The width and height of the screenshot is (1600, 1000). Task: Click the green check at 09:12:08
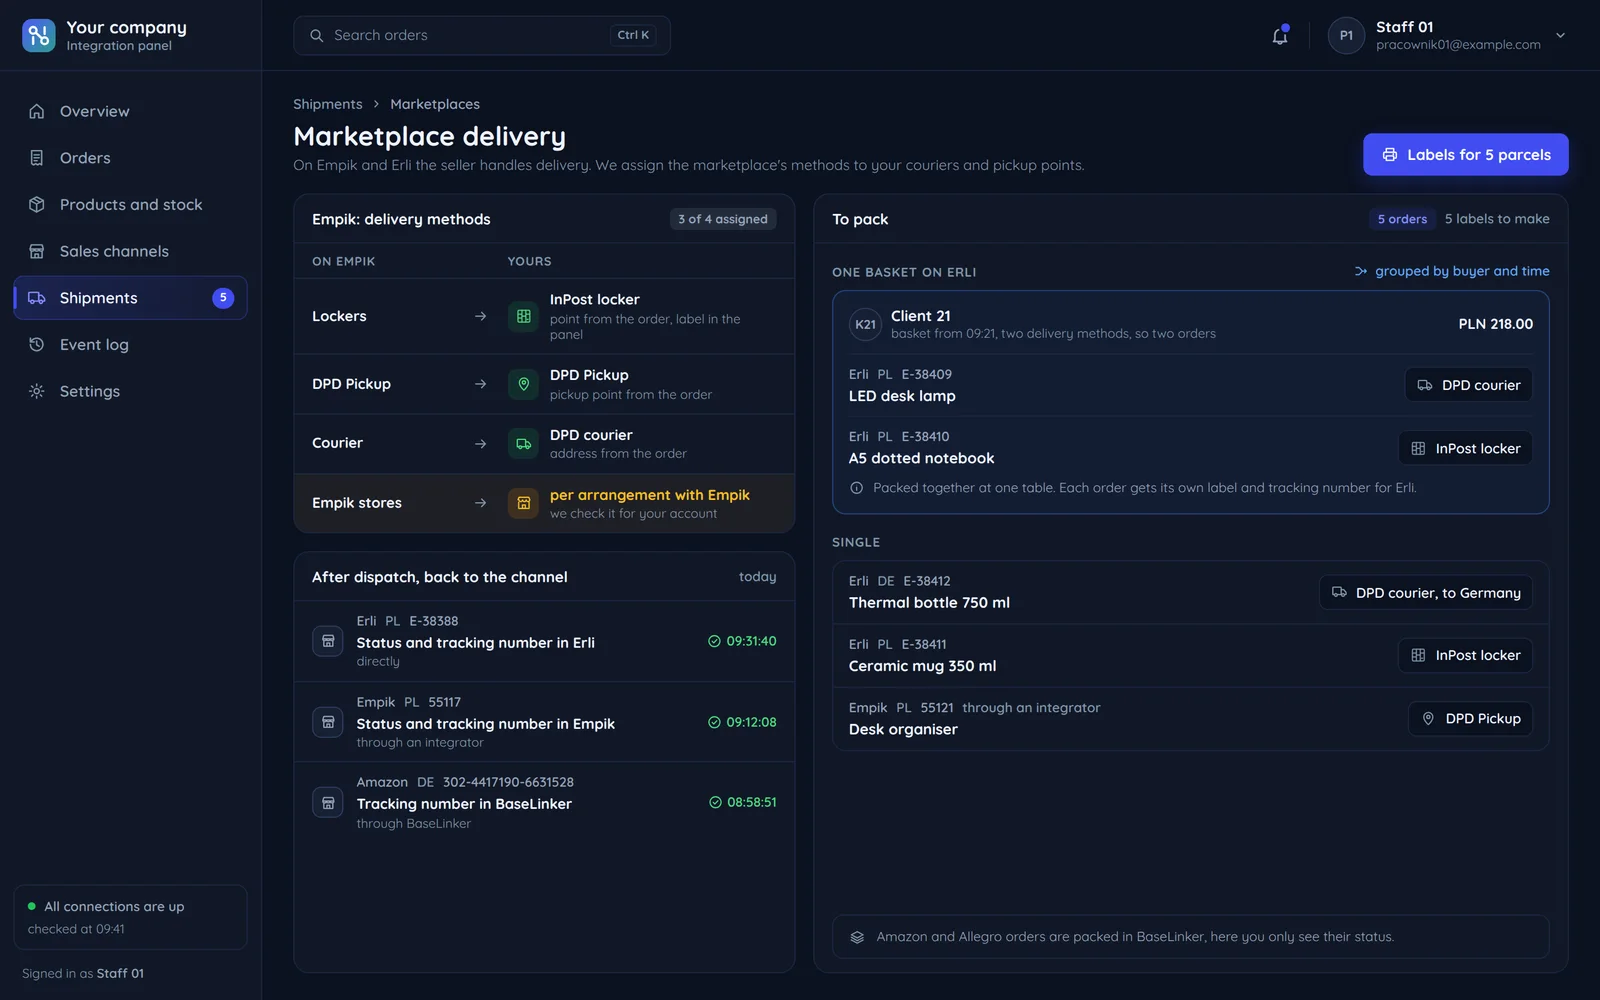(x=714, y=722)
